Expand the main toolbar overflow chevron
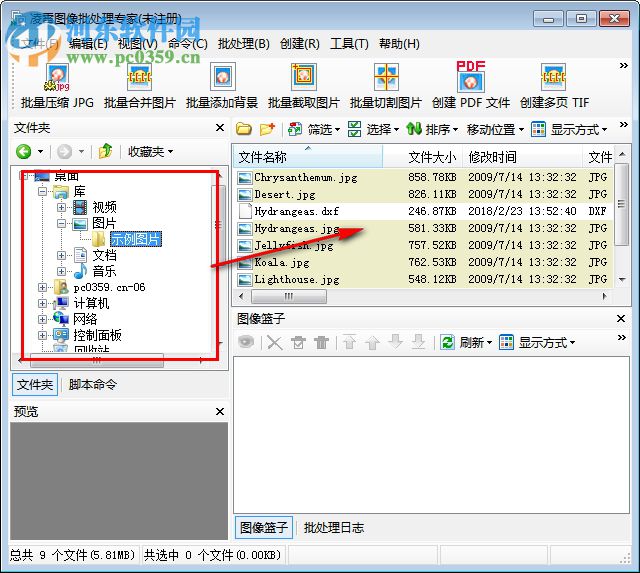Image resolution: width=640 pixels, height=573 pixels. click(623, 65)
